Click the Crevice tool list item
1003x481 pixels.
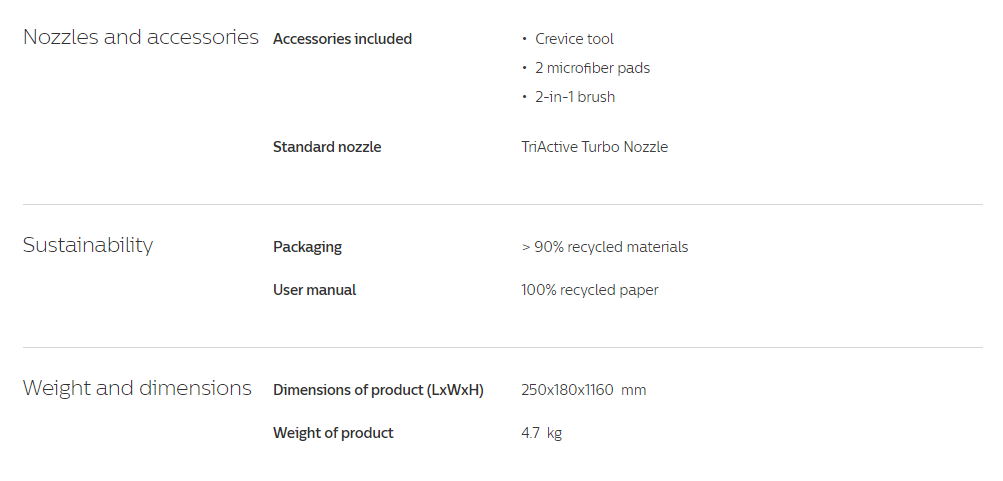pos(574,39)
